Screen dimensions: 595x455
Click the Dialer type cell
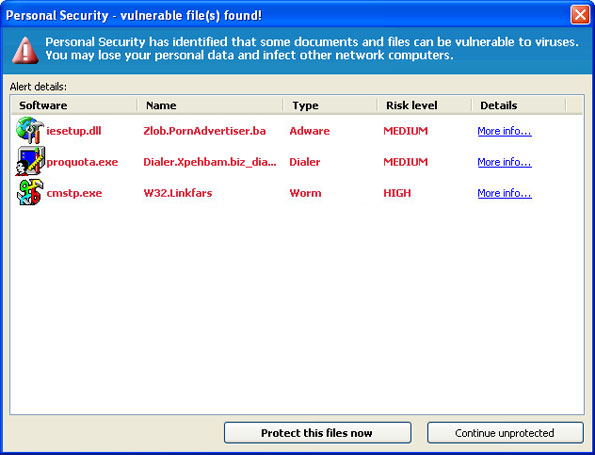[x=305, y=162]
